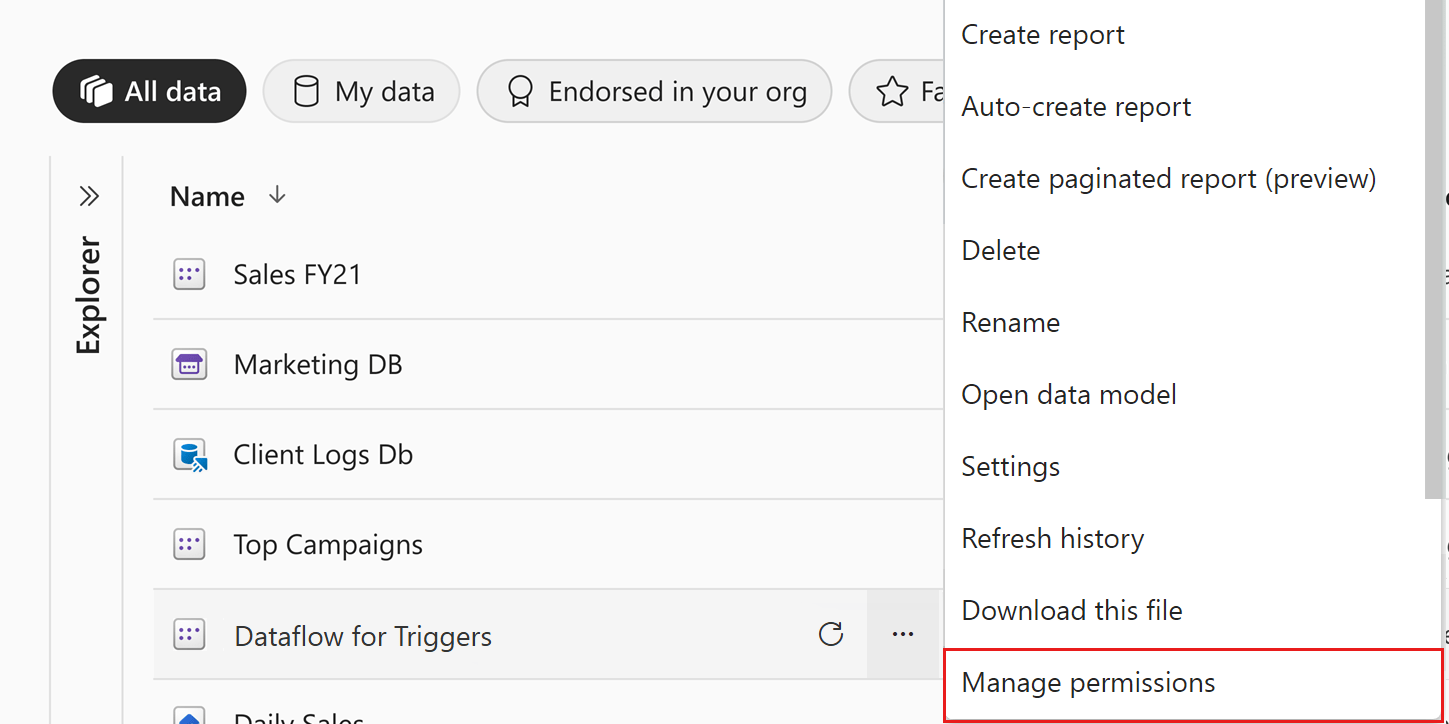Click the stacked layers icon on All data
Screen dimensions: 1449x724
97,90
